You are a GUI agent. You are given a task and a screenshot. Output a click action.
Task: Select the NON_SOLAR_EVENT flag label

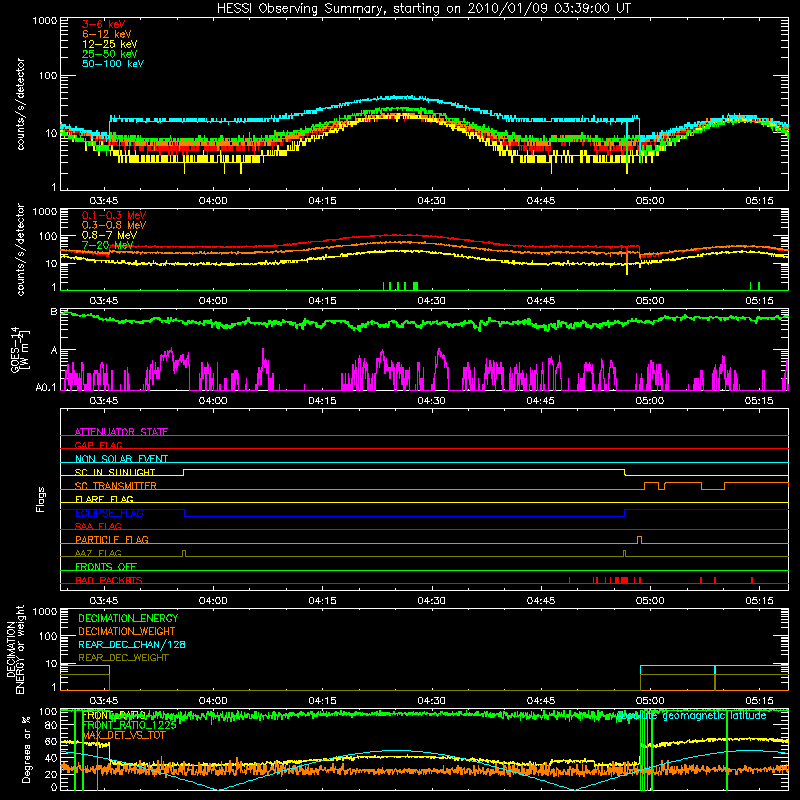point(121,459)
